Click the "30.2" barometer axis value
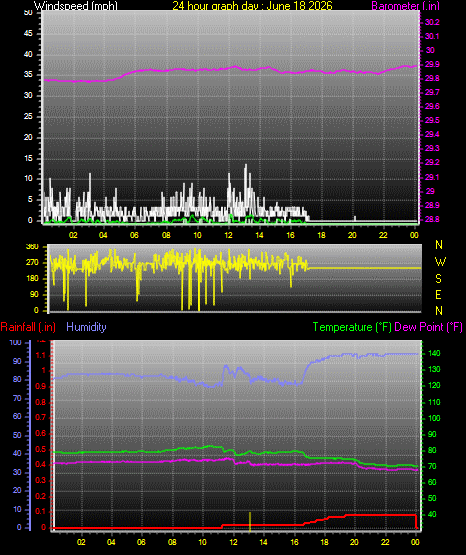Viewport: 466px width, 555px height. 432,22
